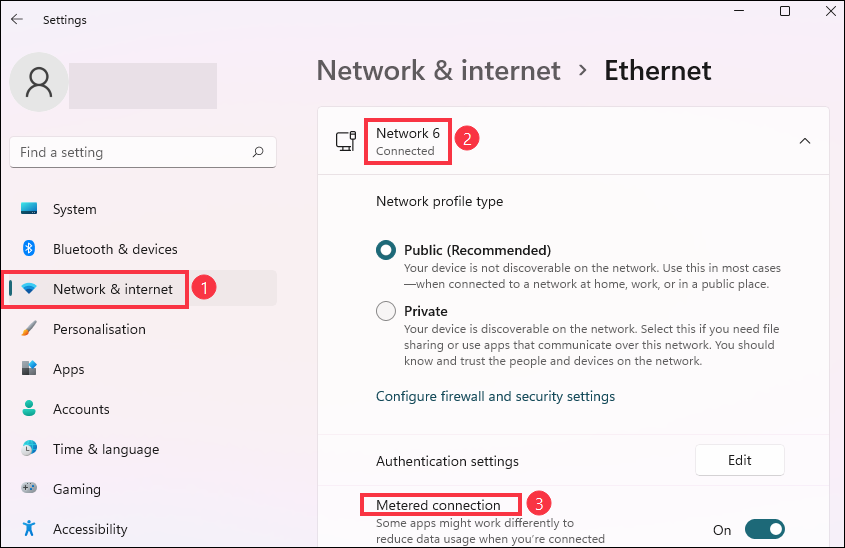Image resolution: width=845 pixels, height=548 pixels.
Task: Collapse the Network 6 section chevron
Action: click(x=805, y=141)
